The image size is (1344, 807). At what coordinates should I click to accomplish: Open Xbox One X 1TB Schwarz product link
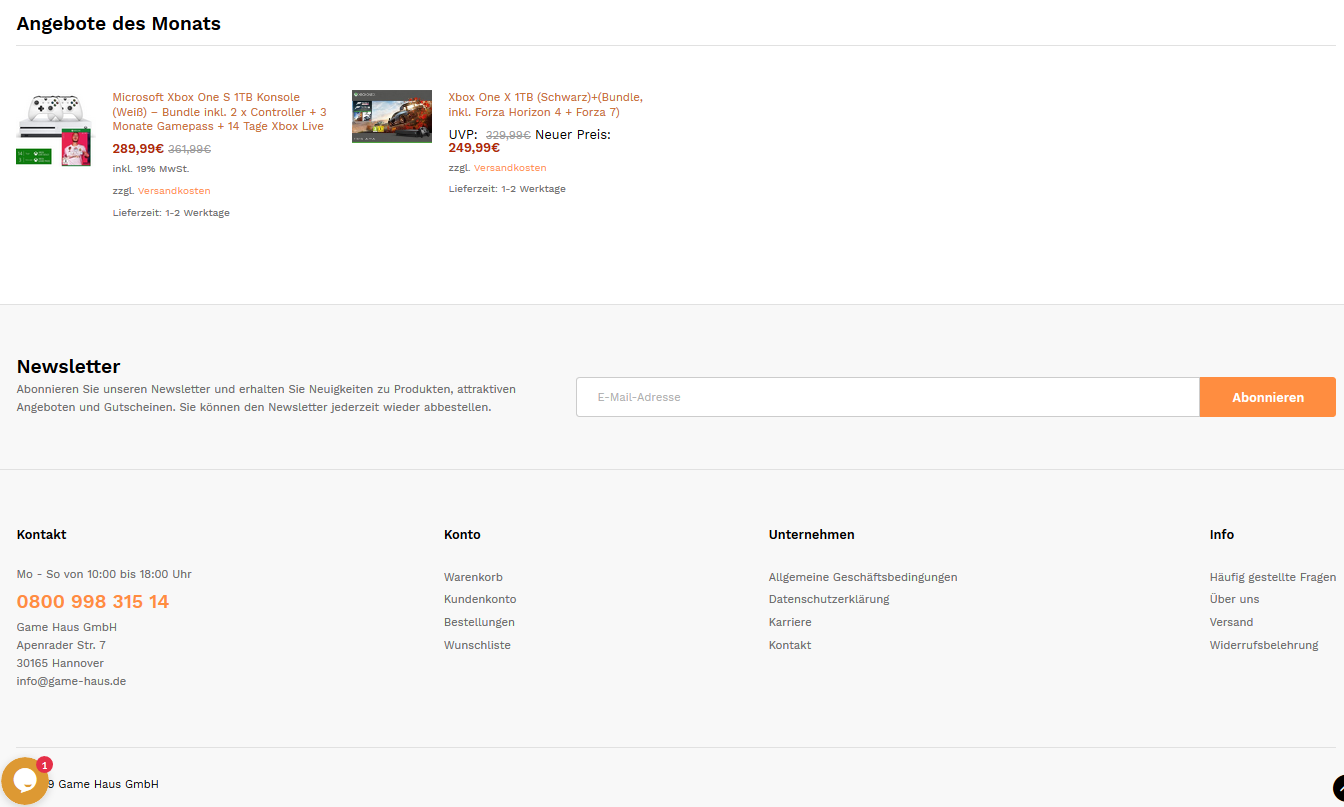[545, 105]
